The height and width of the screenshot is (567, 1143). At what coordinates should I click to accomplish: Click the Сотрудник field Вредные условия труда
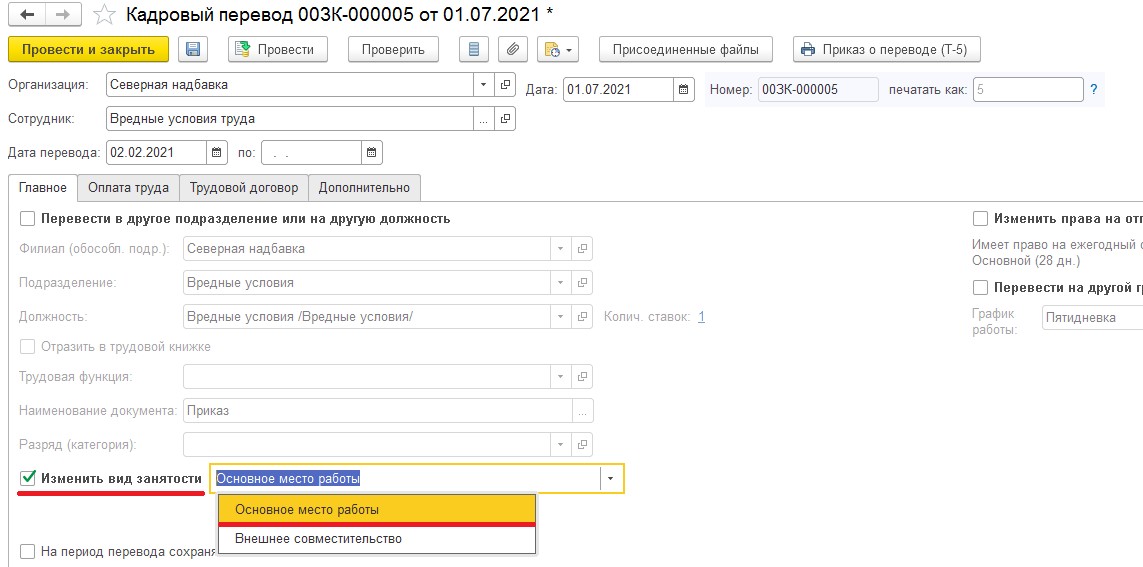(x=290, y=118)
